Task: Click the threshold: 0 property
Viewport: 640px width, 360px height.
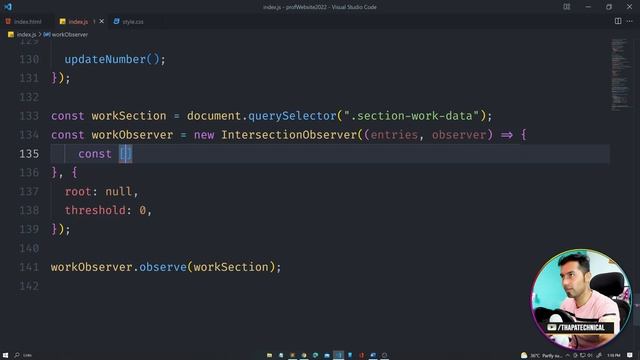Action: pos(108,210)
